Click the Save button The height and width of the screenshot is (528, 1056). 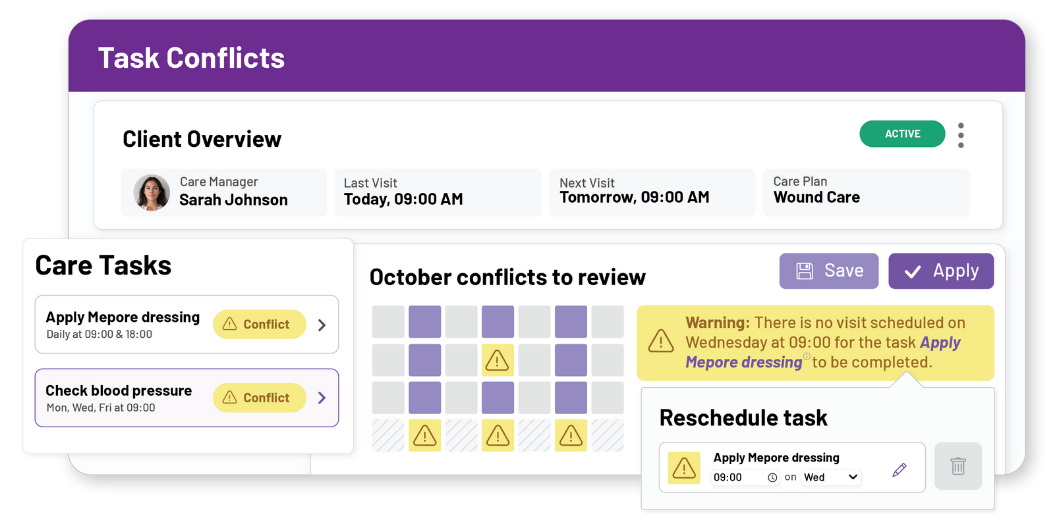pyautogui.click(x=829, y=271)
